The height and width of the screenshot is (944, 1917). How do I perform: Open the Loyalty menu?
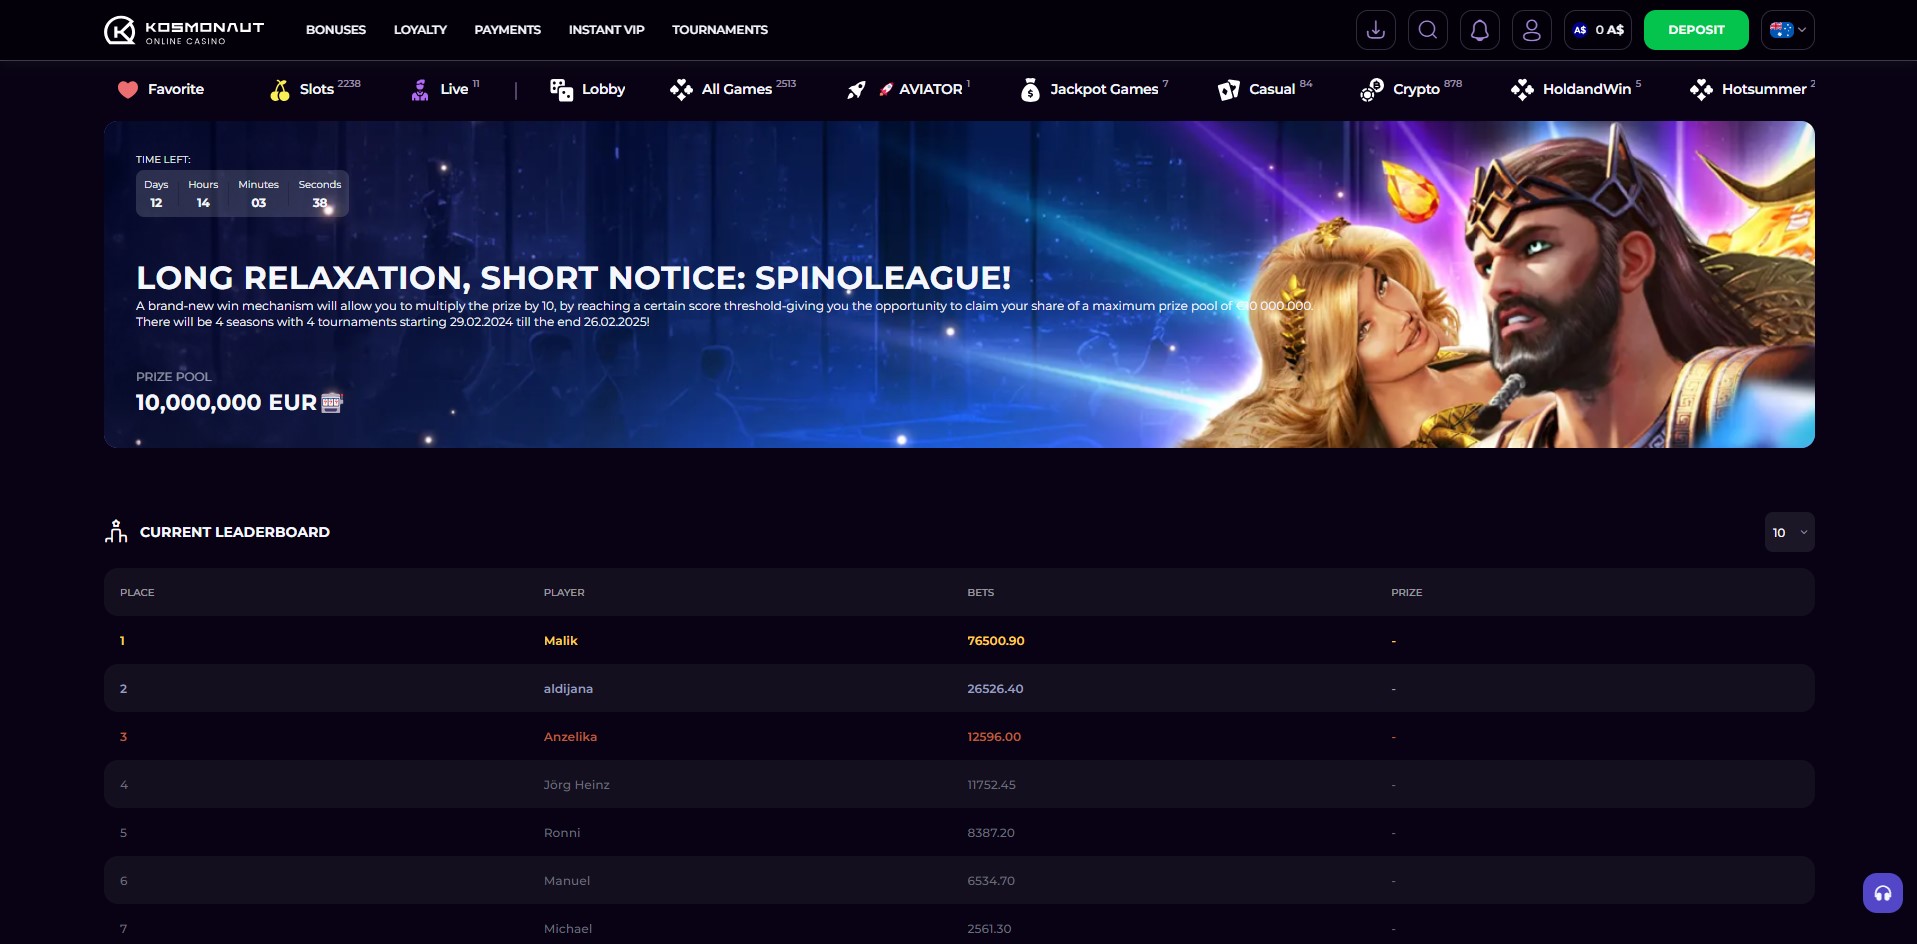pyautogui.click(x=420, y=30)
